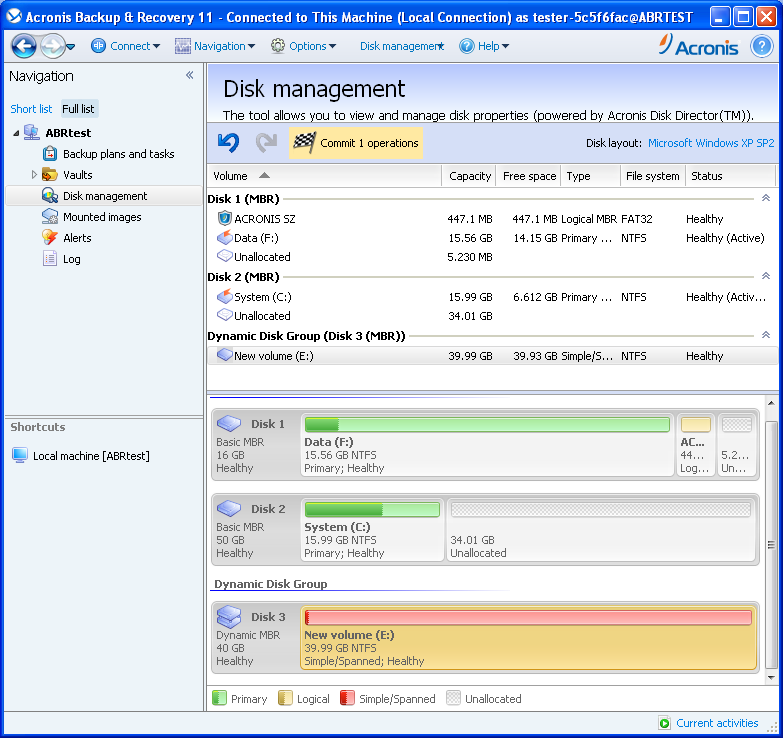Select the New volume (E:) red bar
Image resolution: width=783 pixels, height=738 pixels.
[528, 618]
